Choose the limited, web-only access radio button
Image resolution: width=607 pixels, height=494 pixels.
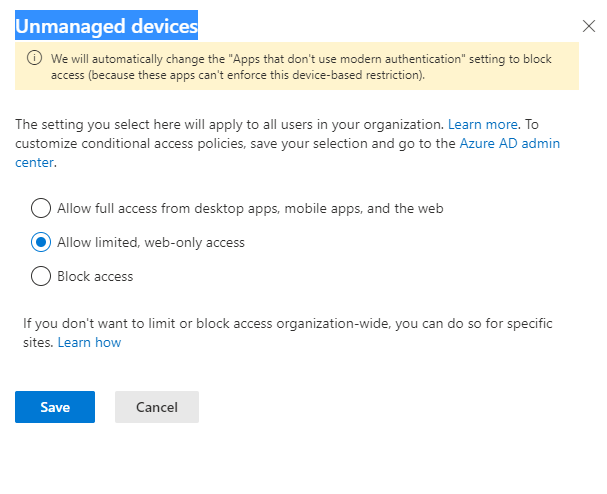point(41,242)
